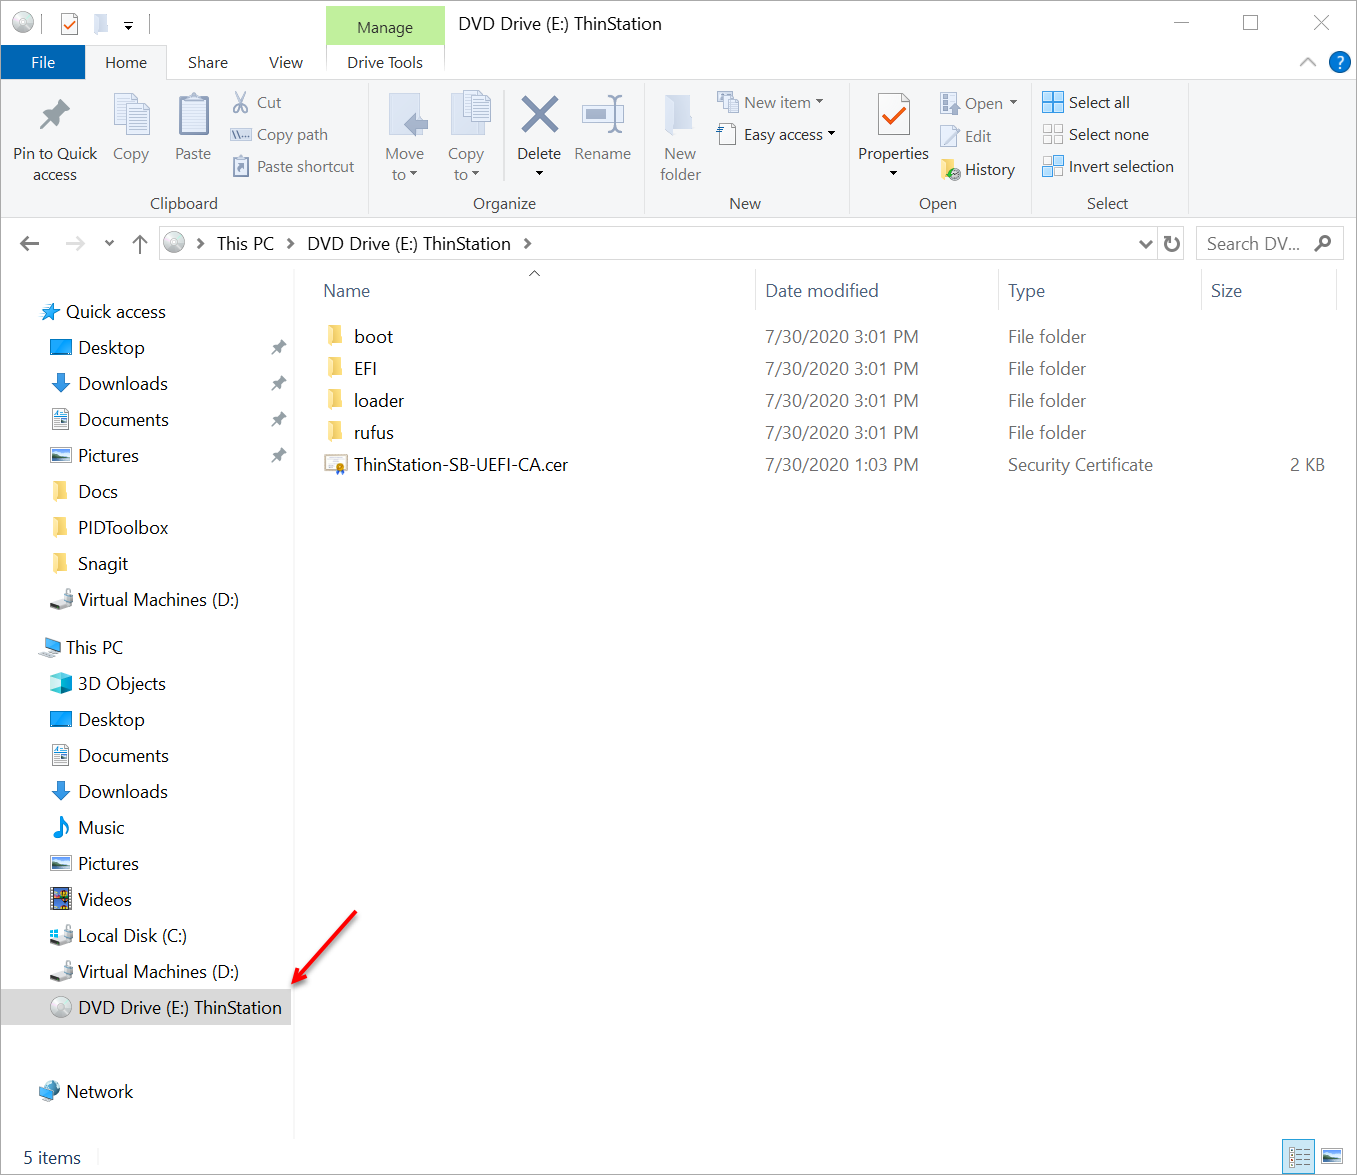Screen dimensions: 1357x1175
Task: Click the Help question mark icon
Action: click(x=1339, y=62)
